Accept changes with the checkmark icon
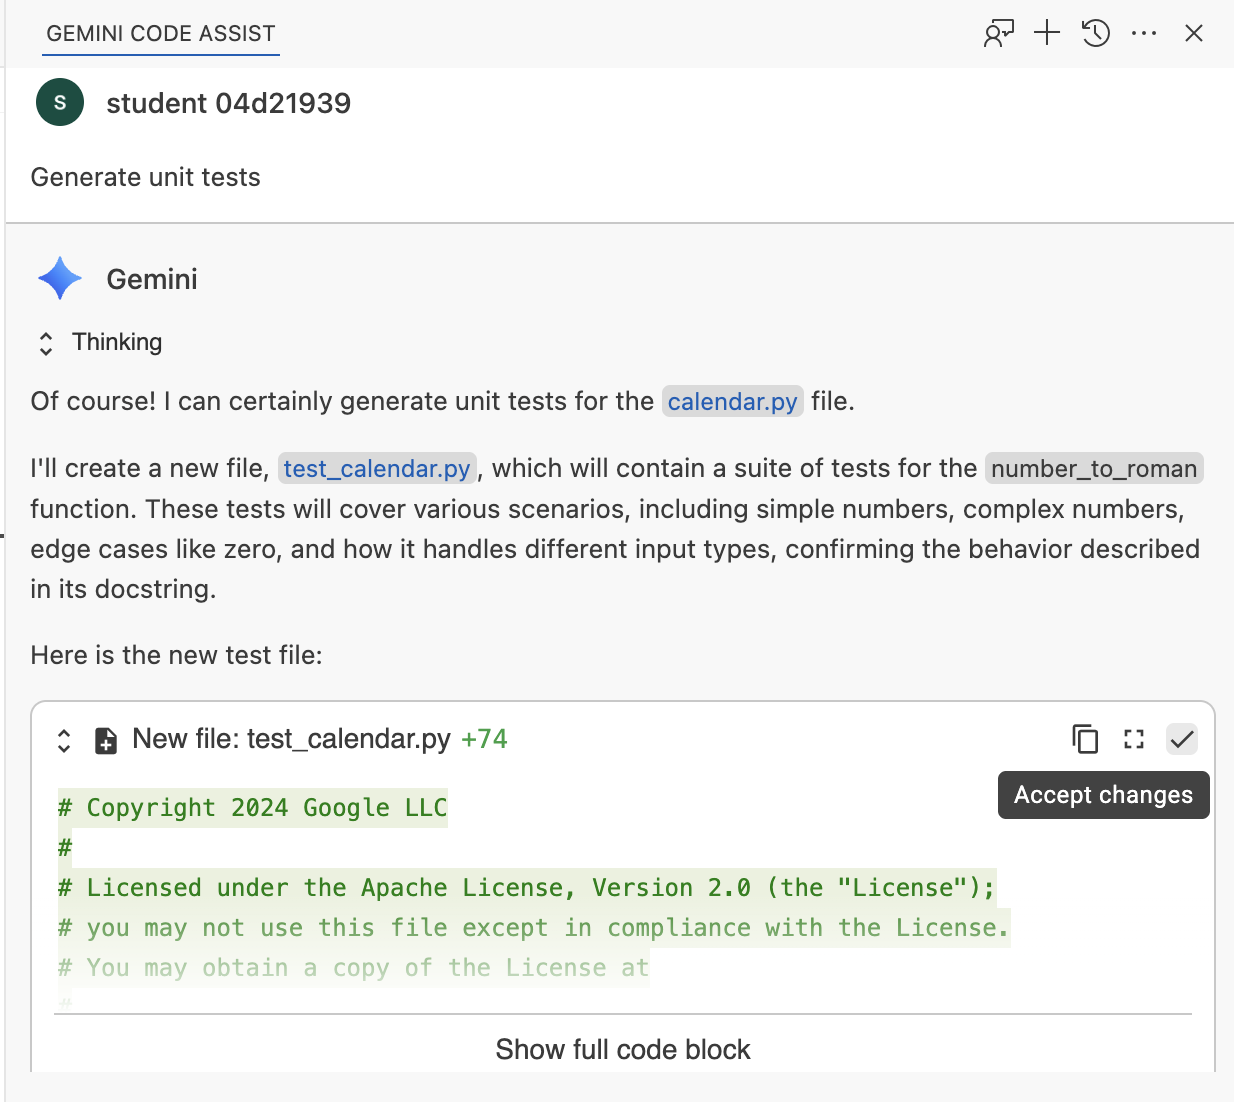This screenshot has height=1102, width=1234. click(x=1181, y=739)
